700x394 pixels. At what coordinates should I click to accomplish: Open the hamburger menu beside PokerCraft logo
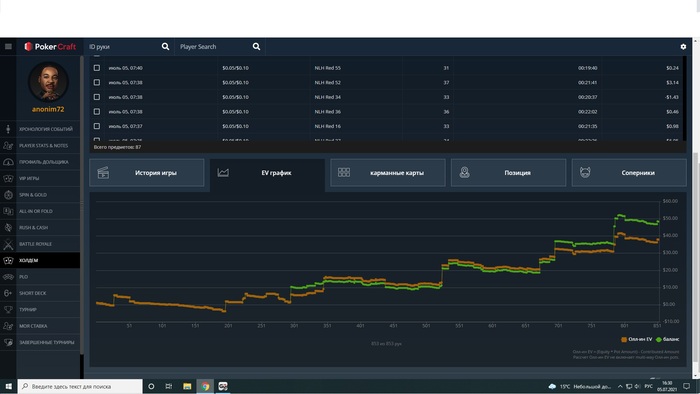pos(8,46)
